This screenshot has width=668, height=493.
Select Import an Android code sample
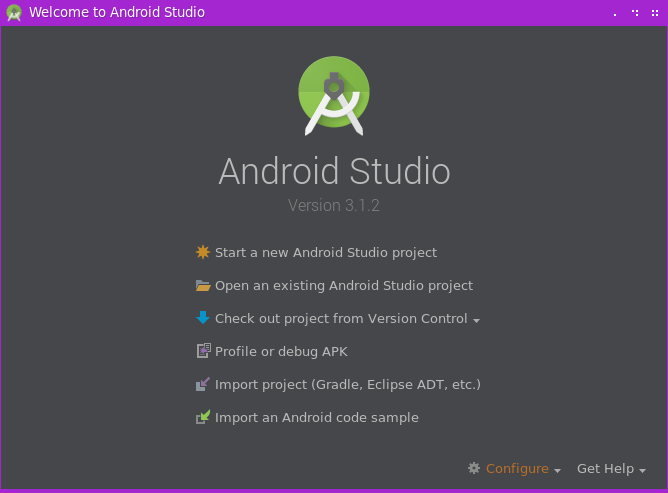[x=317, y=418]
